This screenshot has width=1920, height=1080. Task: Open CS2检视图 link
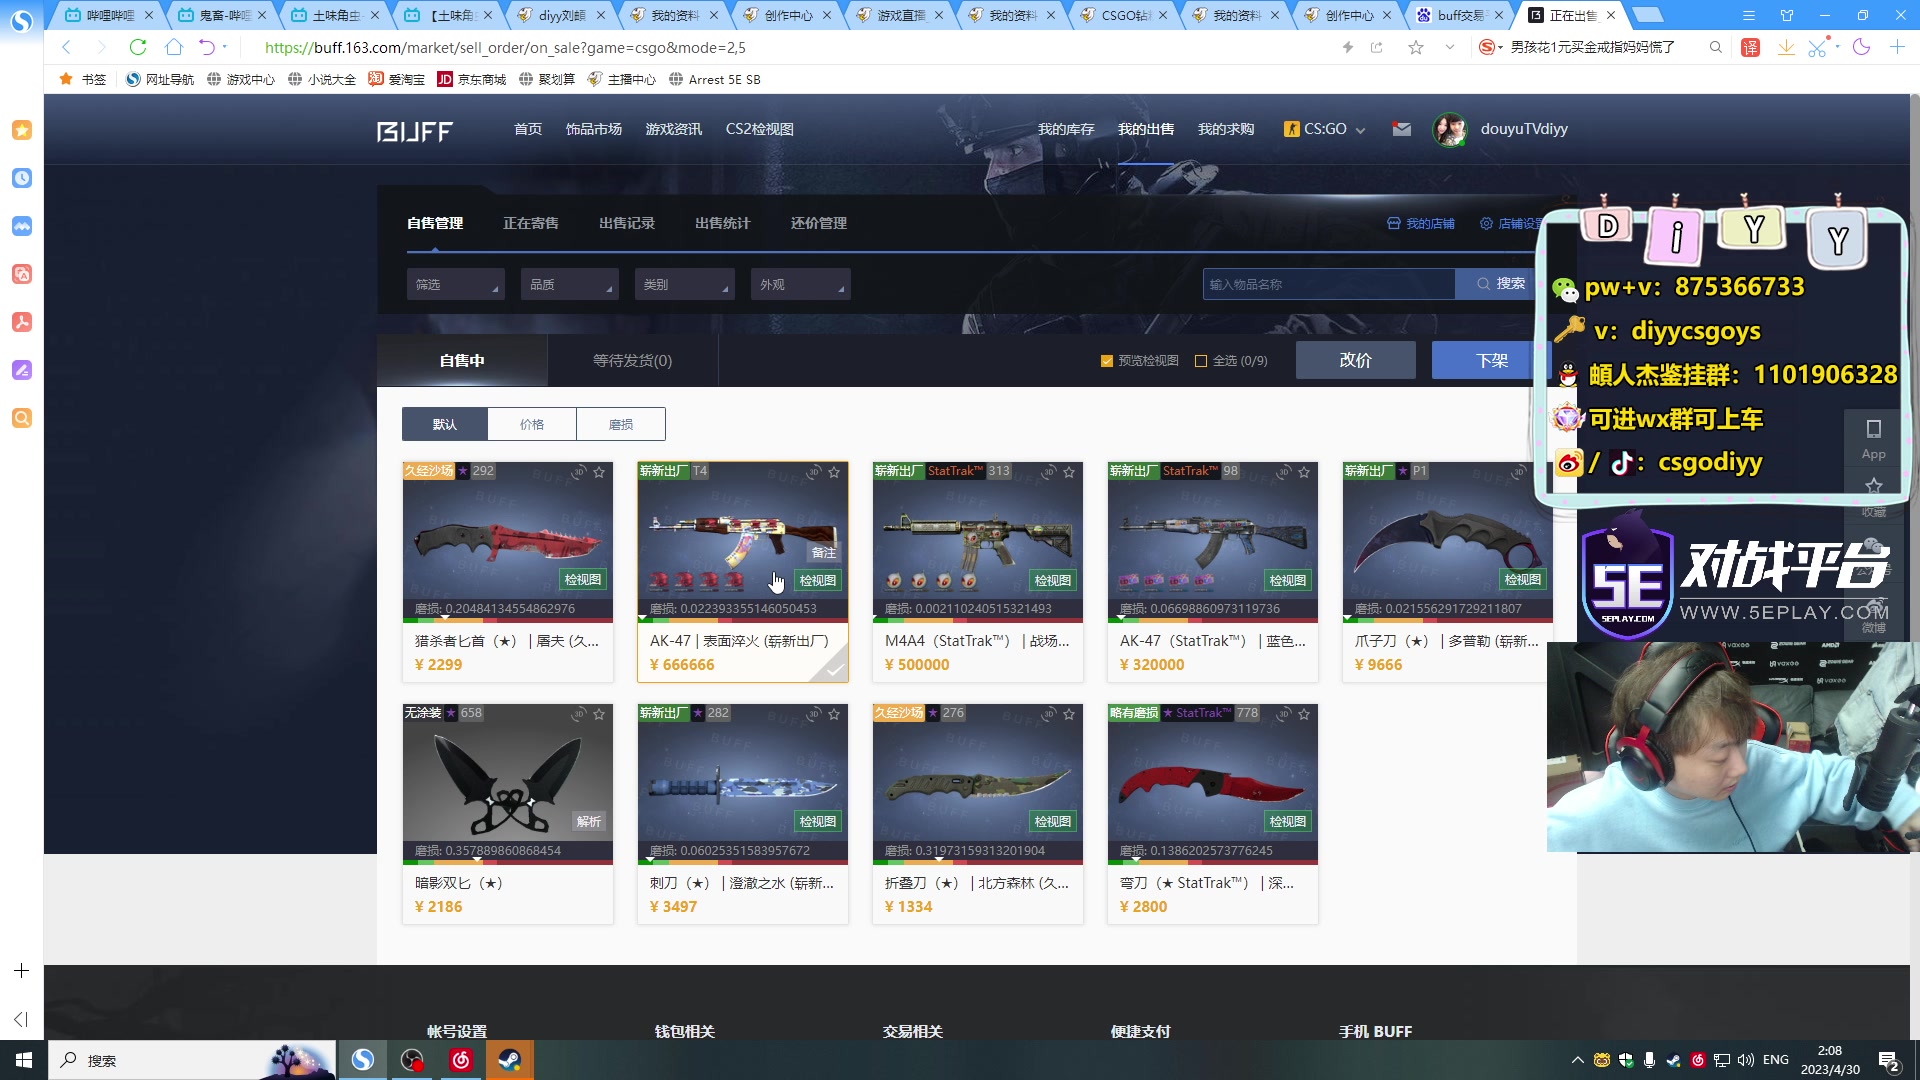(760, 129)
